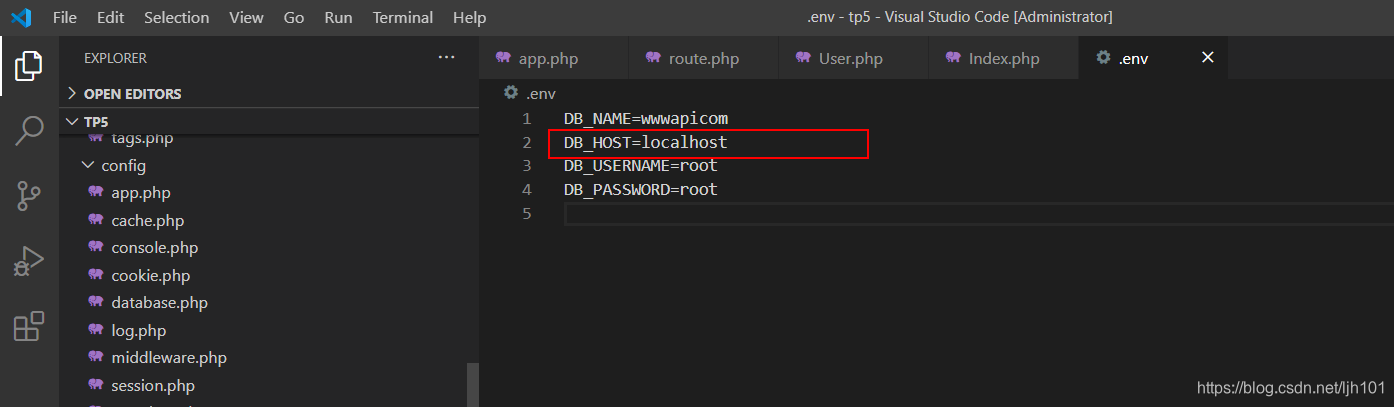Image resolution: width=1394 pixels, height=407 pixels.
Task: Open the Explorer activity bar icon
Action: tap(29, 66)
